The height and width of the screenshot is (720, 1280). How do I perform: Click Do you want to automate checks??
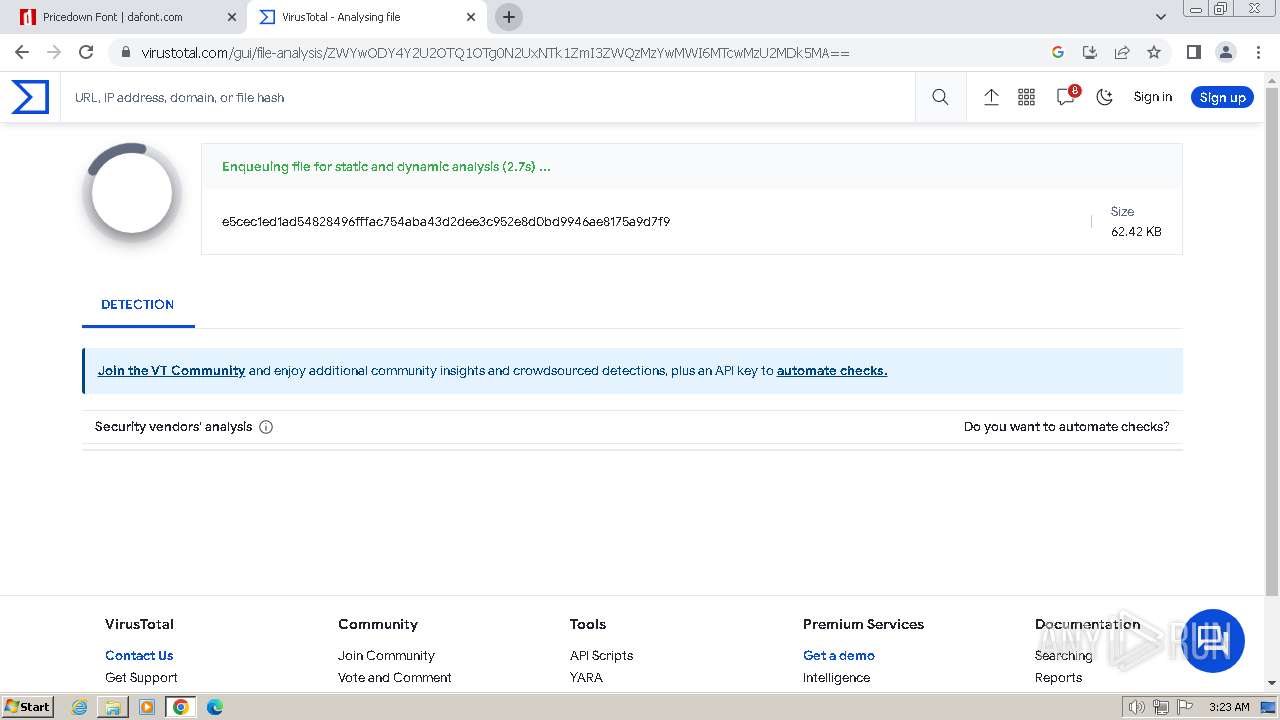(1066, 426)
